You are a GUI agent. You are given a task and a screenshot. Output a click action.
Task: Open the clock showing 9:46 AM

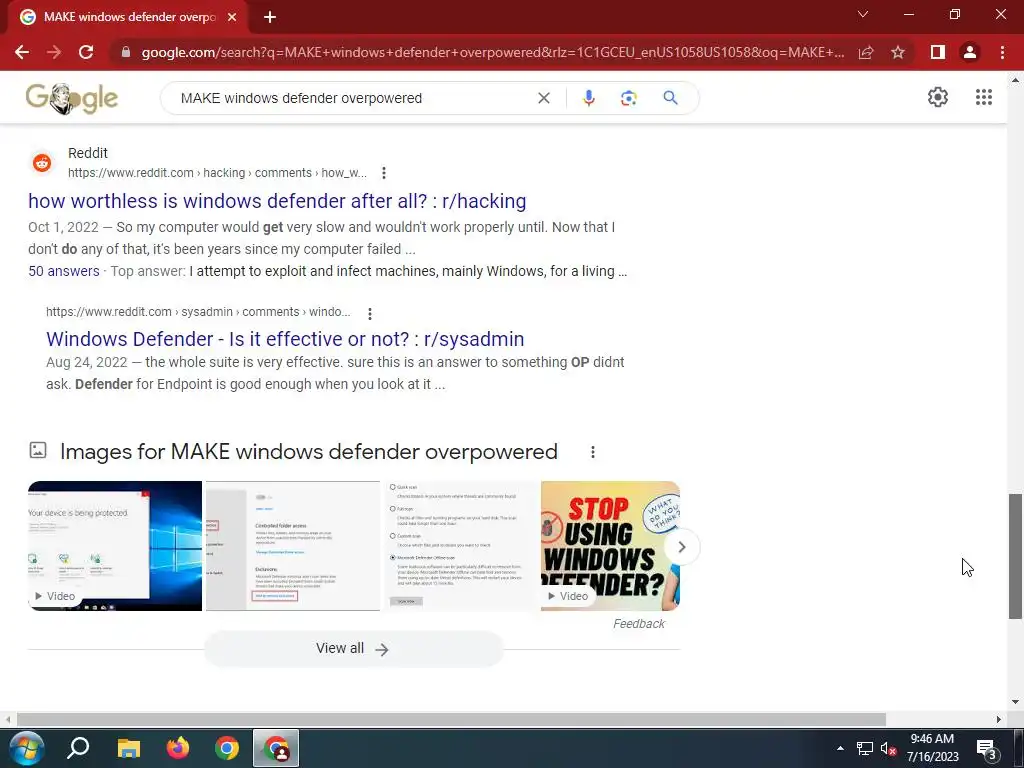coord(932,748)
